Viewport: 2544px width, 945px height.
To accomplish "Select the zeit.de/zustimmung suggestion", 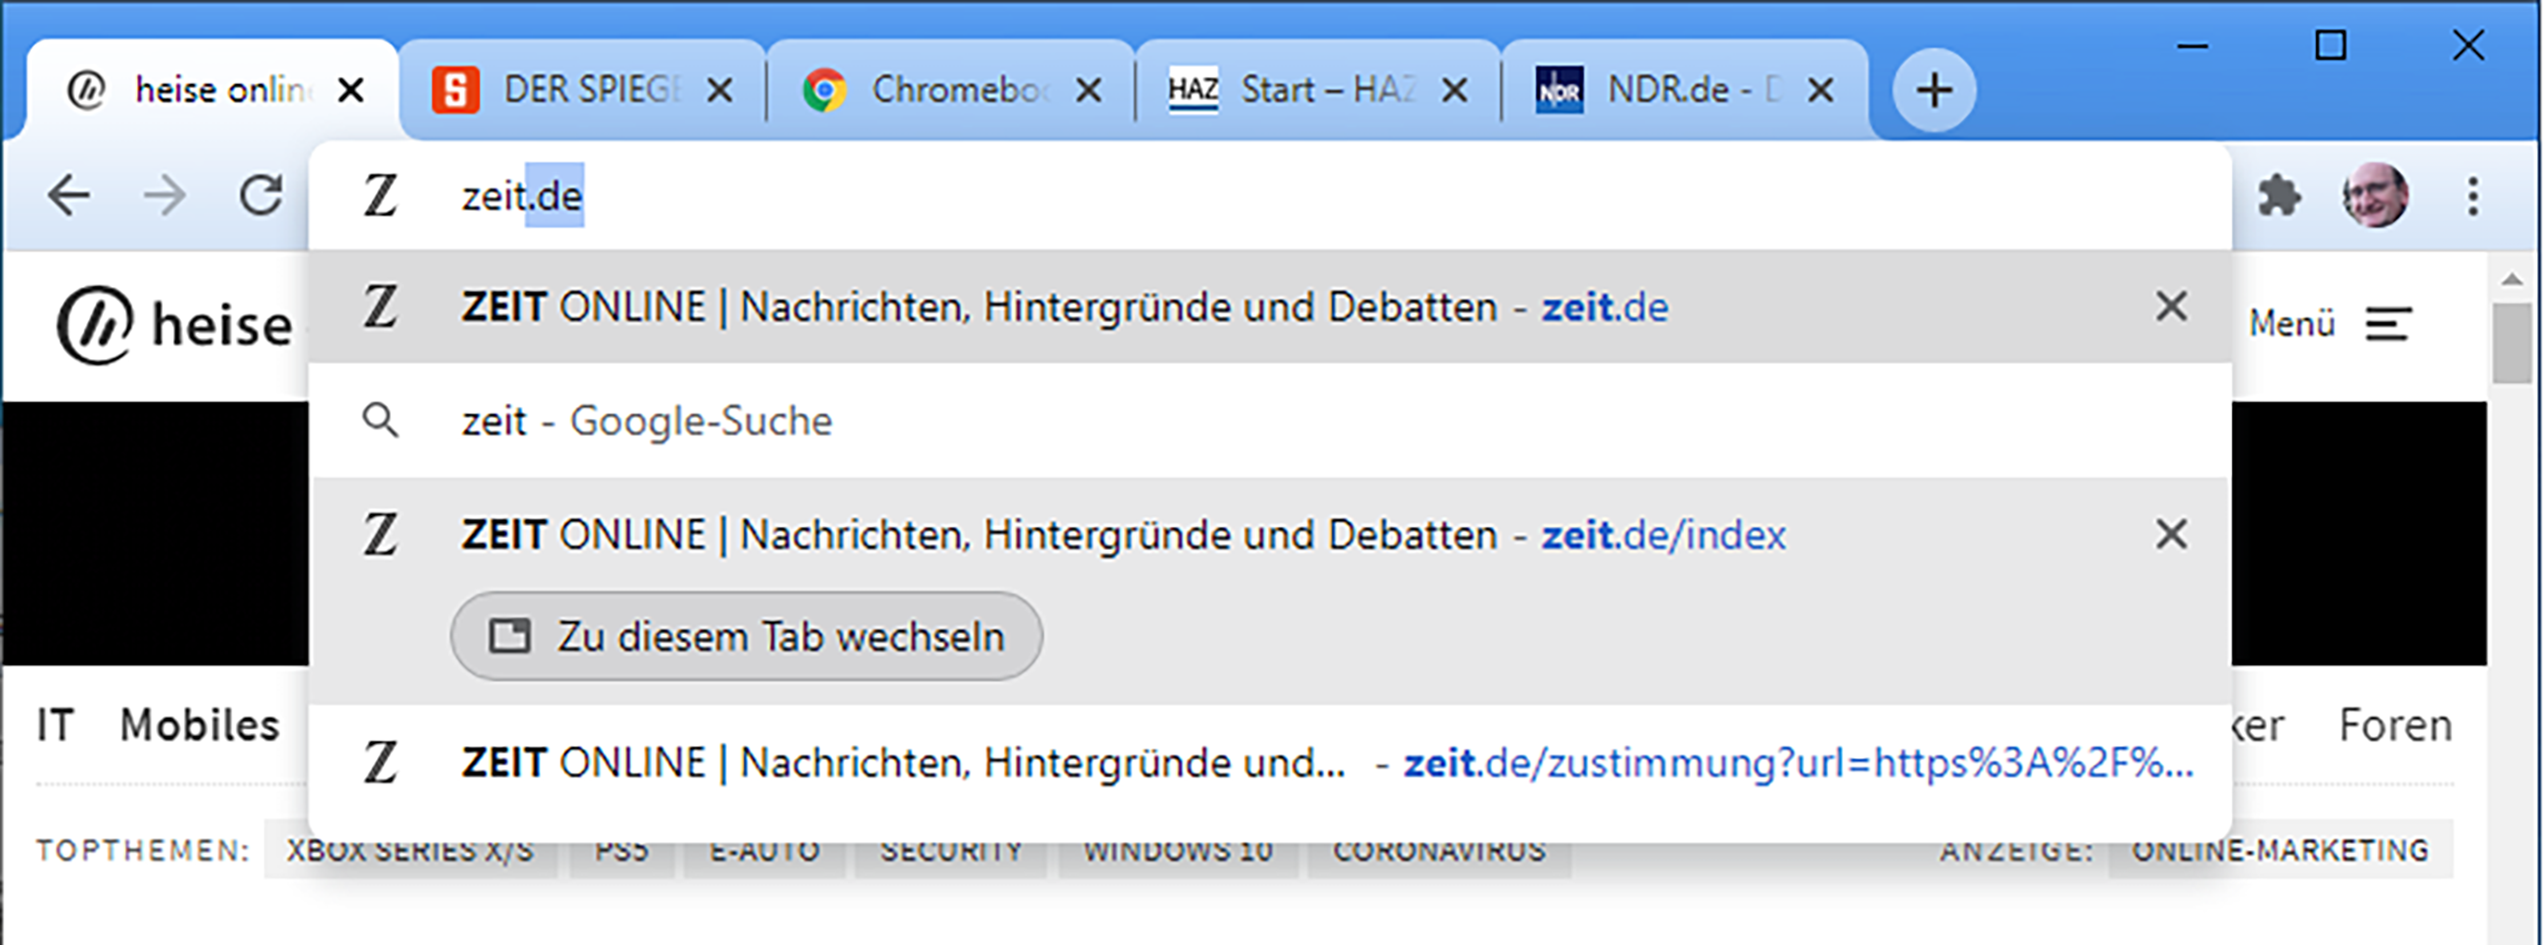I will pyautogui.click(x=1270, y=763).
